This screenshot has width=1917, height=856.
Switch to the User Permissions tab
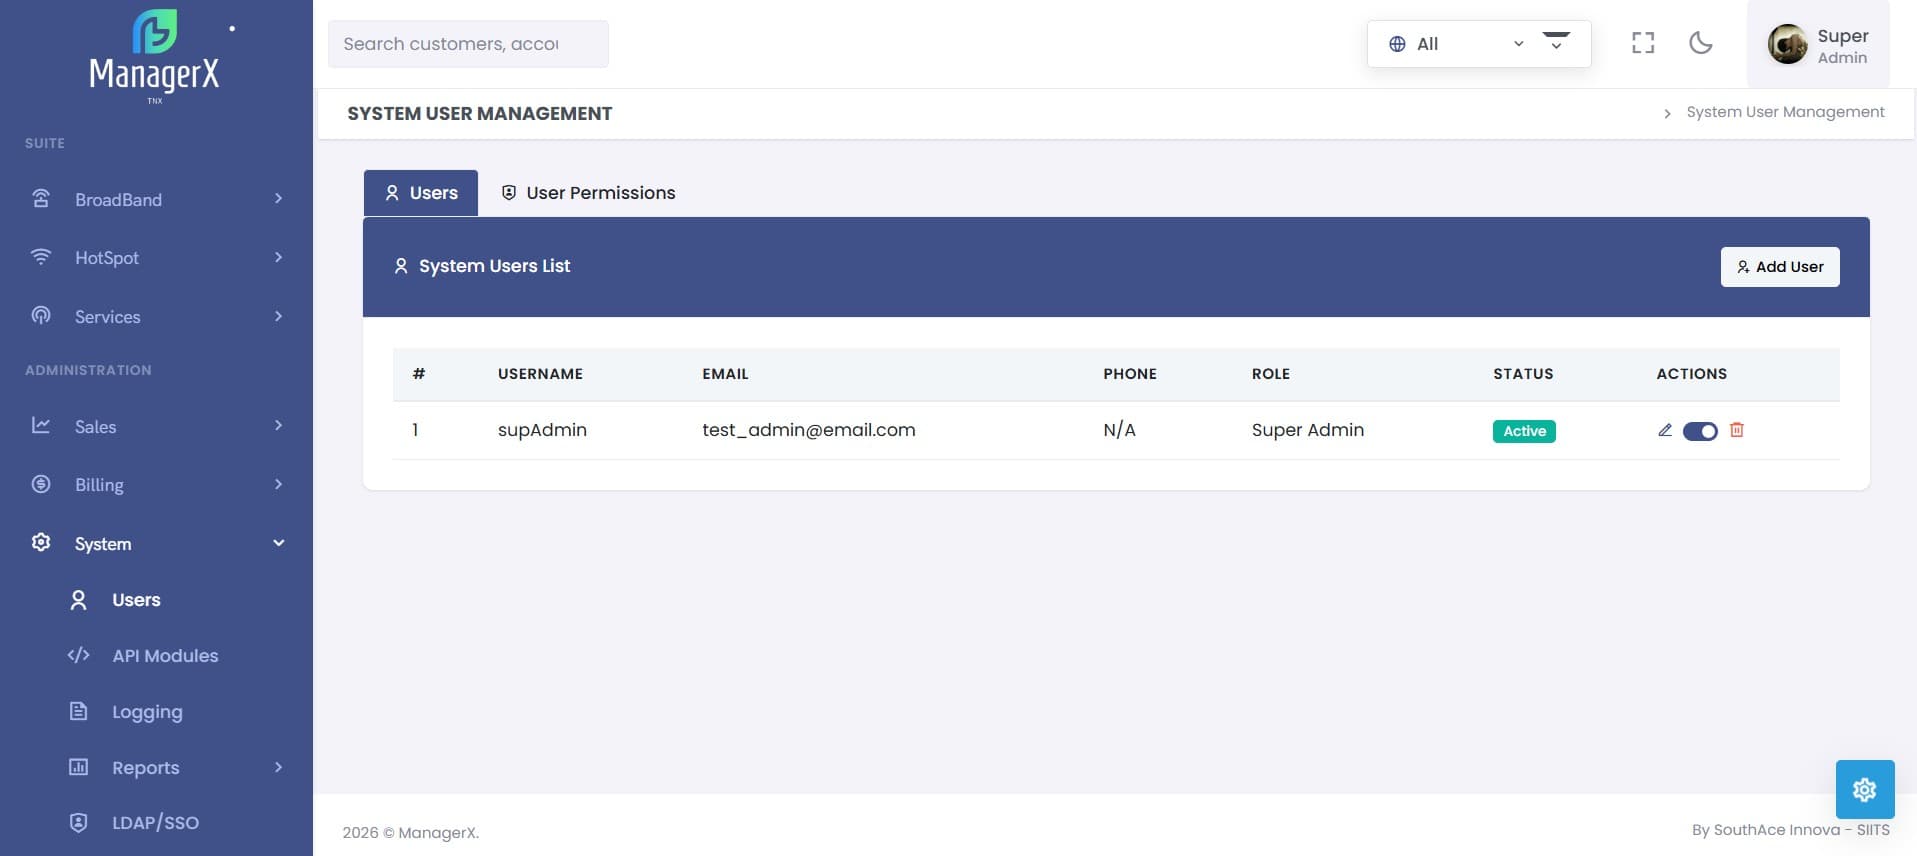[x=588, y=193]
